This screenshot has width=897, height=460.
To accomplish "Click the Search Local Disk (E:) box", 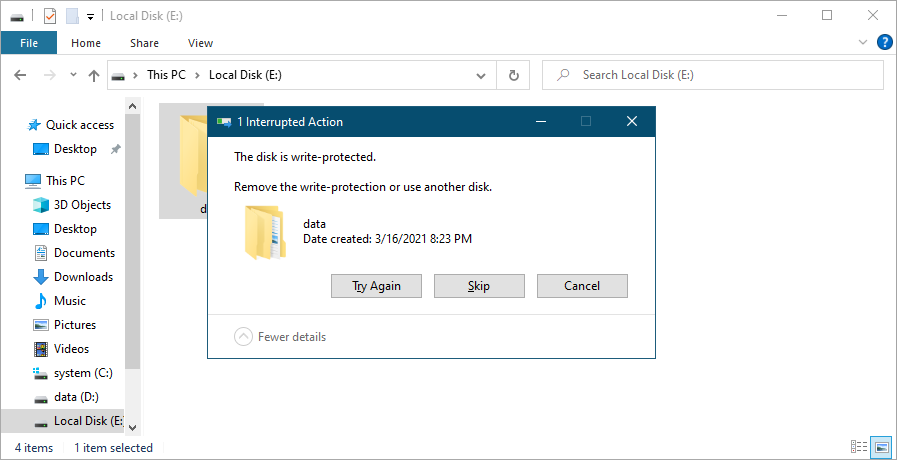I will pos(712,75).
